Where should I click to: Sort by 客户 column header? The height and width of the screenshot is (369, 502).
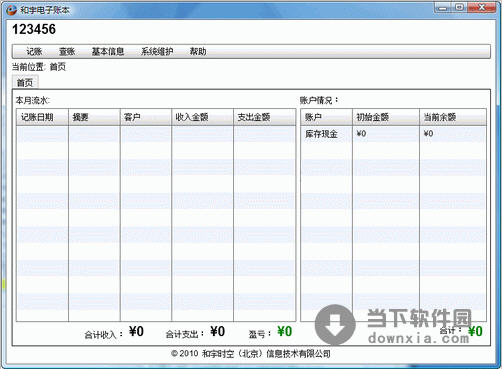(x=146, y=117)
